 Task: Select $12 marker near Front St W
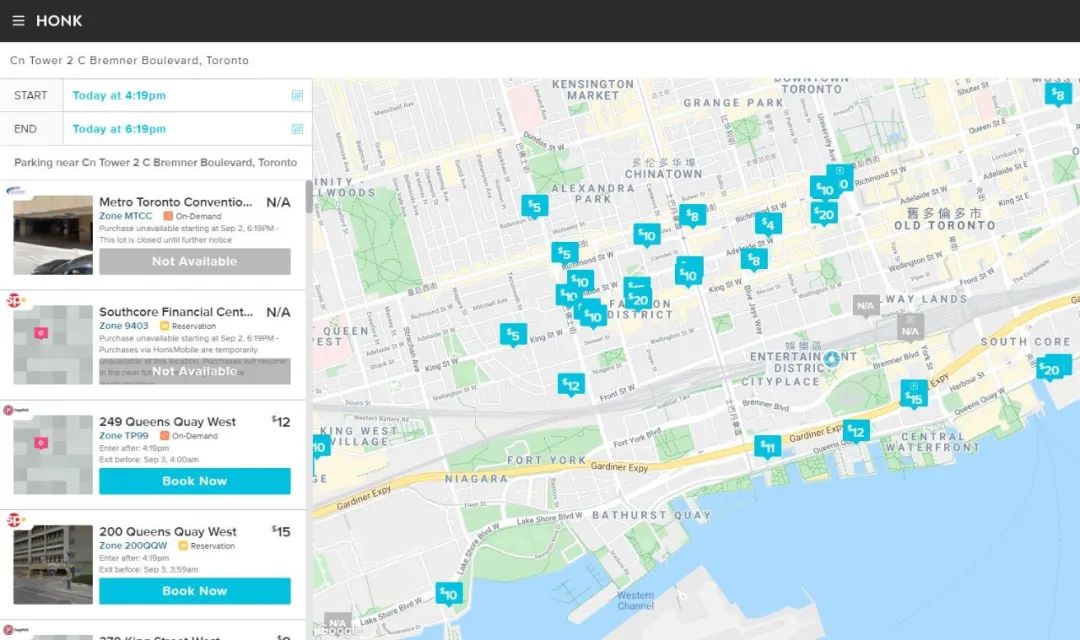(571, 384)
